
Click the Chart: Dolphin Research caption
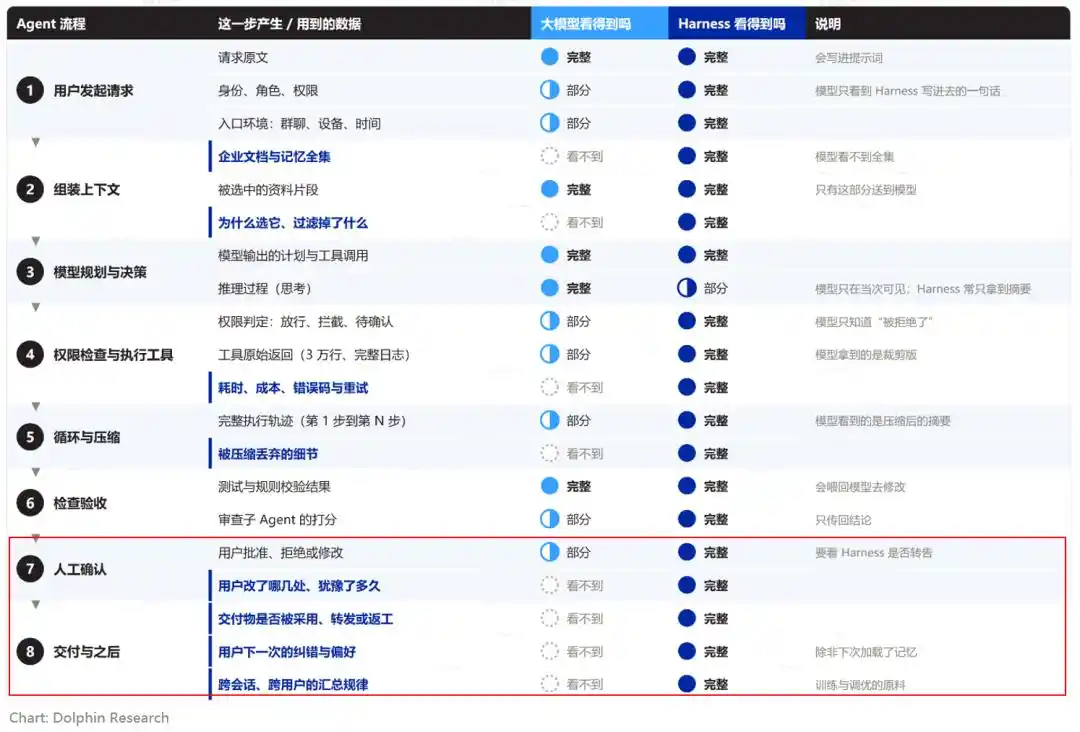(x=89, y=718)
